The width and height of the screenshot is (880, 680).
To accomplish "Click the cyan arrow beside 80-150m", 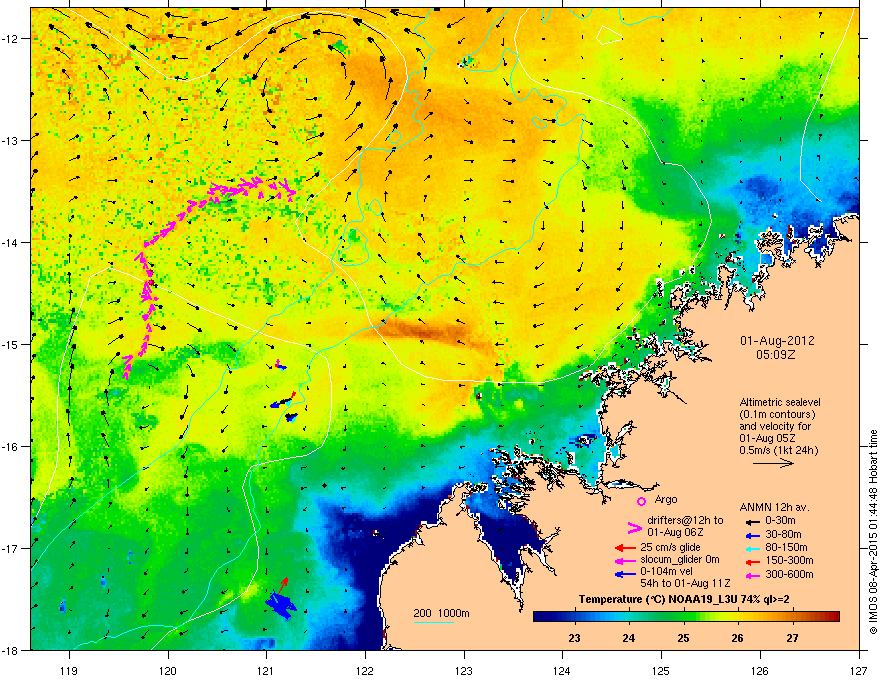I will 753,548.
